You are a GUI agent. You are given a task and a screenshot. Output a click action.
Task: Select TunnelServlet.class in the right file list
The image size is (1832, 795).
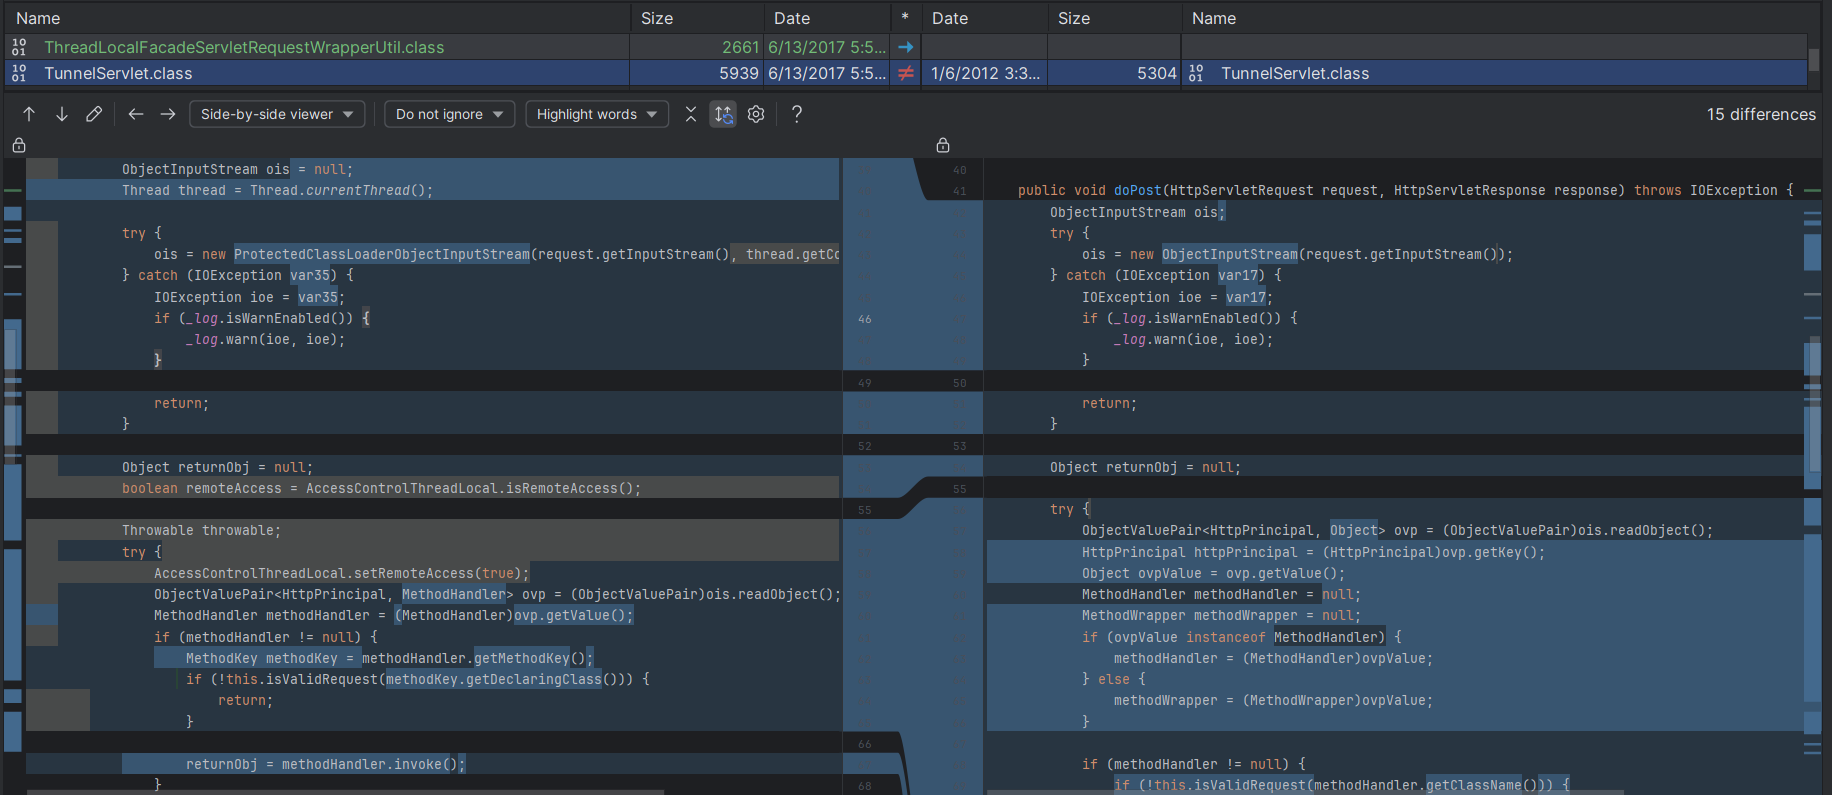(1294, 73)
